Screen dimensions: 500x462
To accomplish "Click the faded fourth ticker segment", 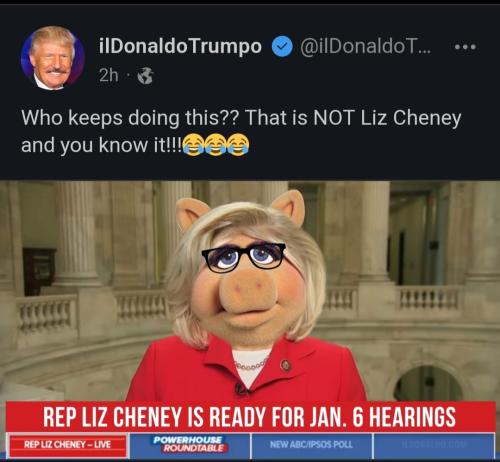I will tap(434, 445).
